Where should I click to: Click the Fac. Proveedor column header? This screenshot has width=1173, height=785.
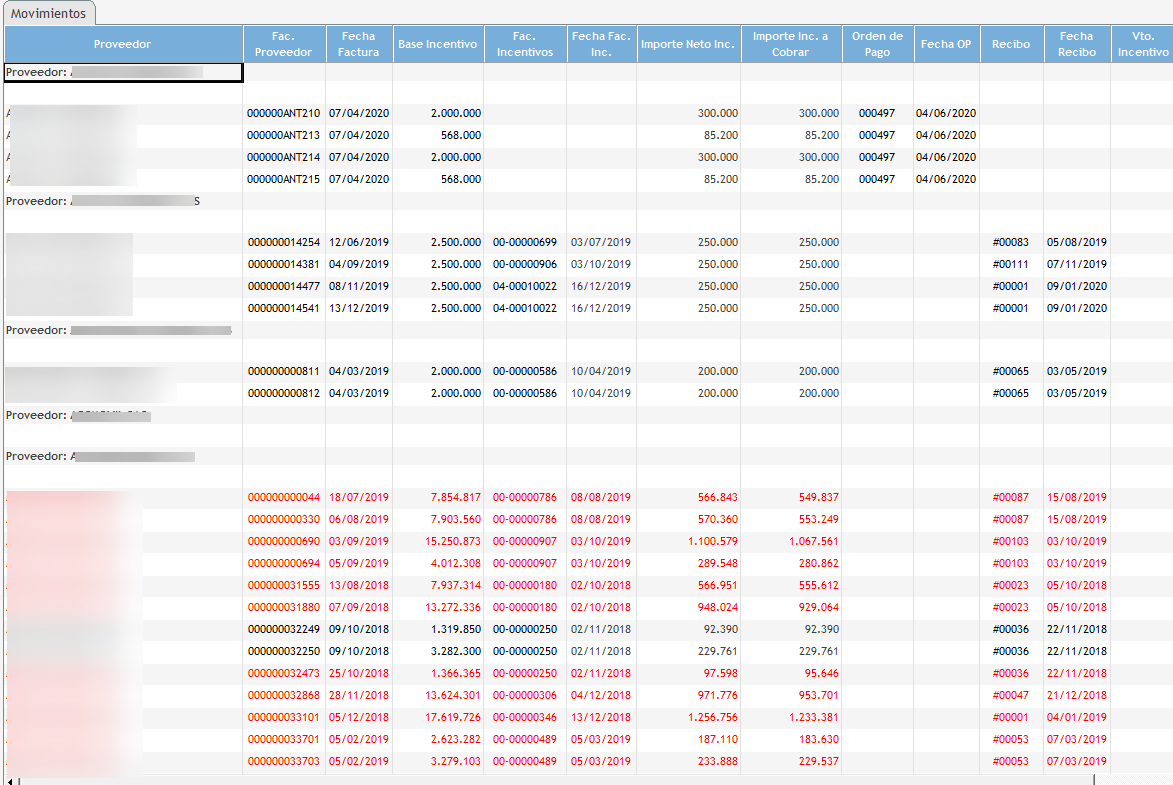click(x=283, y=44)
